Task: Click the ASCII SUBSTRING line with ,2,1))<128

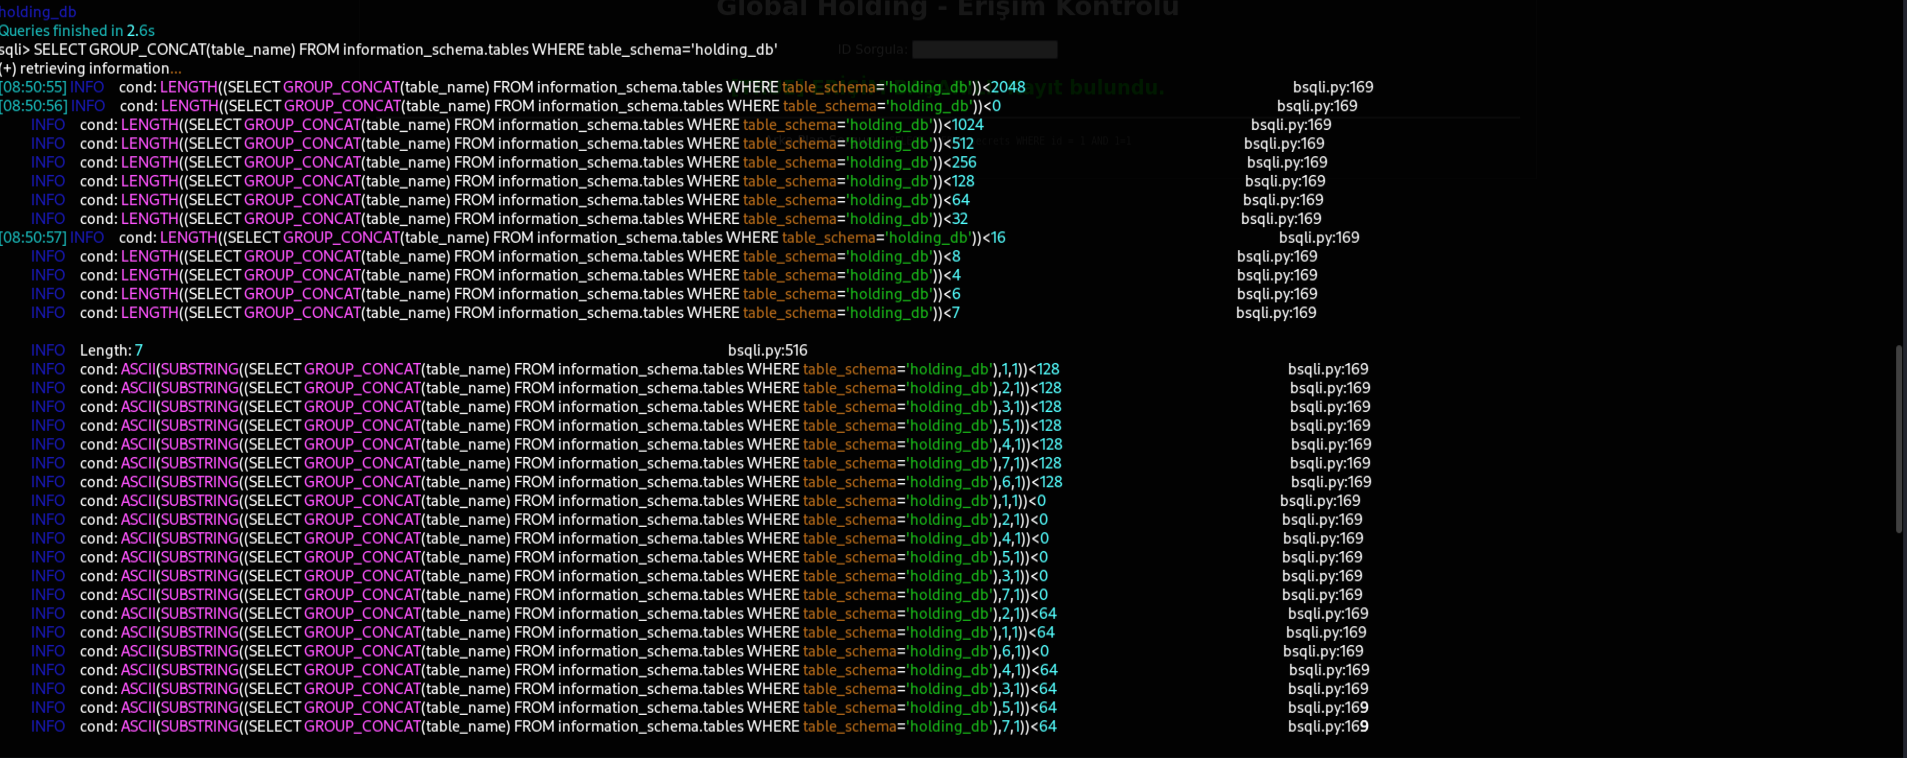Action: click(571, 388)
